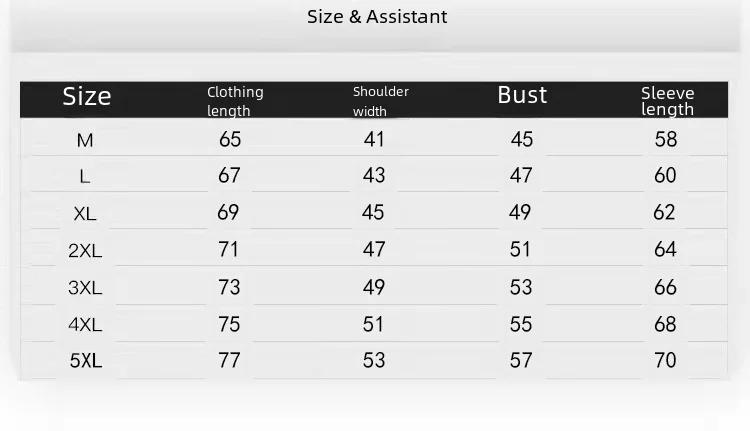Select the "Shoulder width" column header

point(380,101)
